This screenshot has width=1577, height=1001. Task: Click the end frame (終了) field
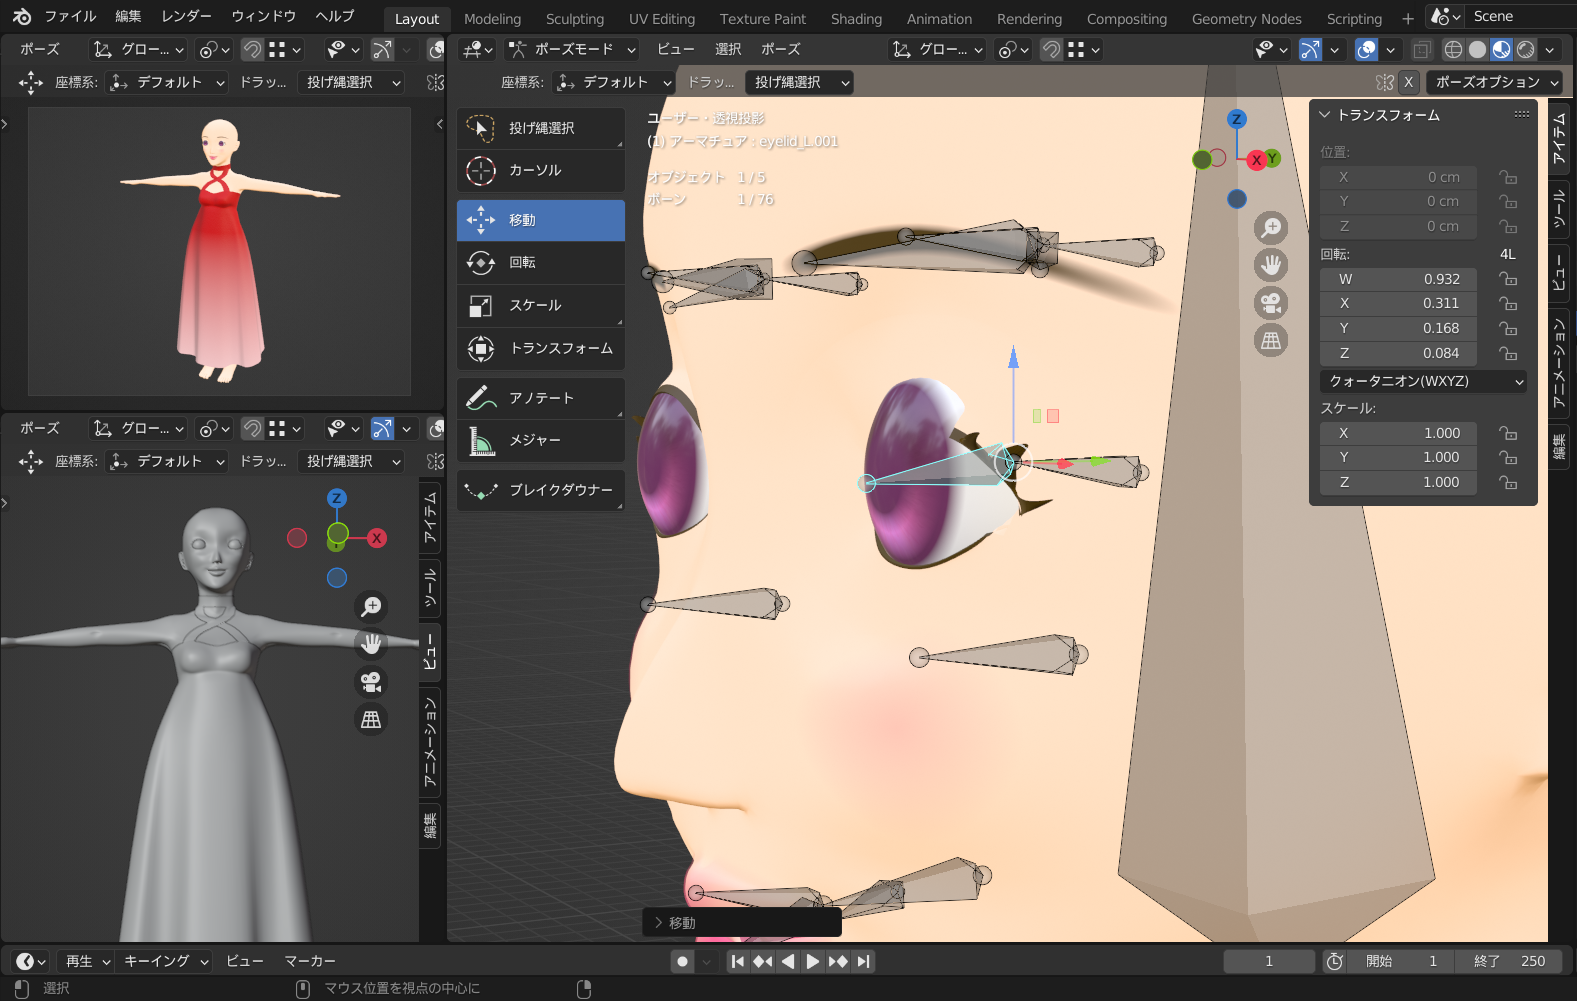click(x=1509, y=961)
